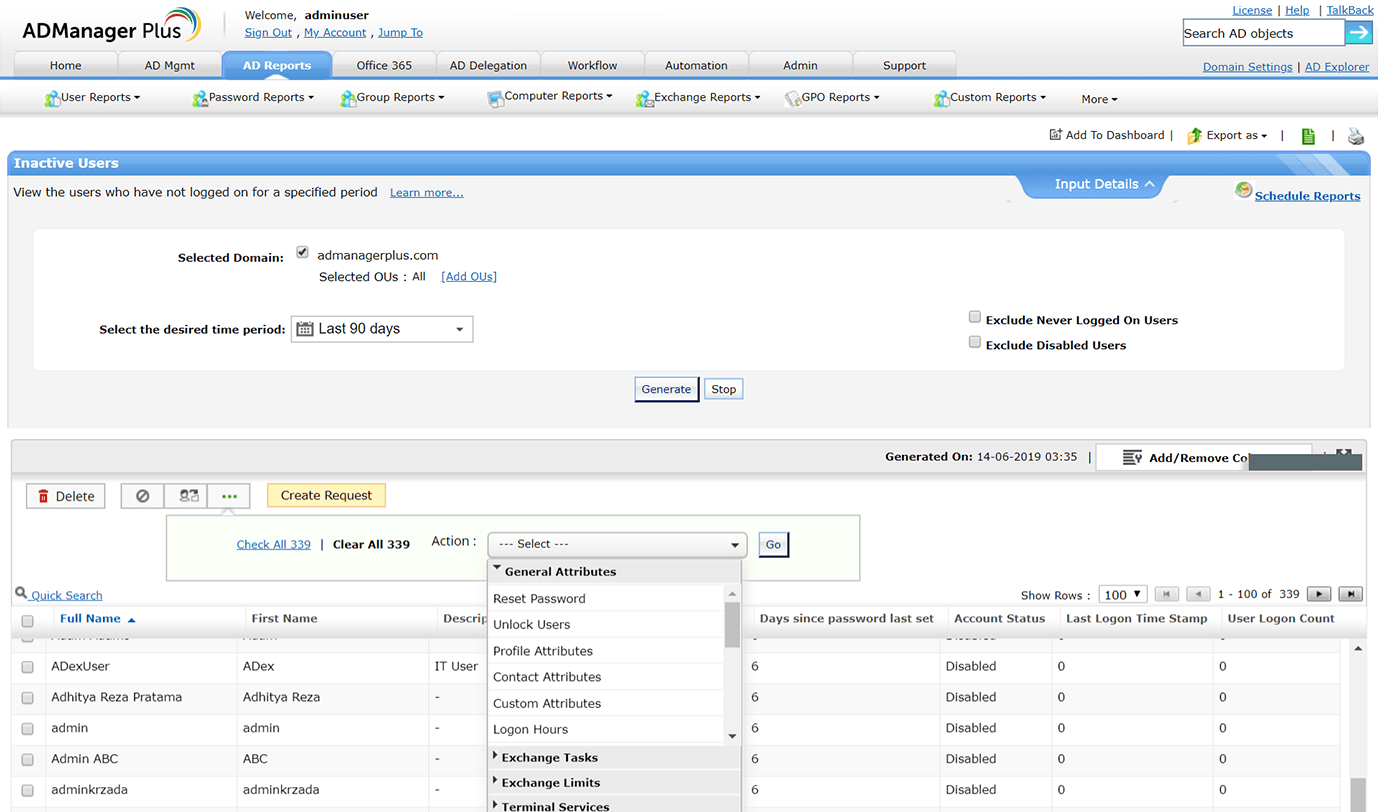Screen dimensions: 1378x812
Task: Click the Action list scrollbar thumb
Action: 732,623
